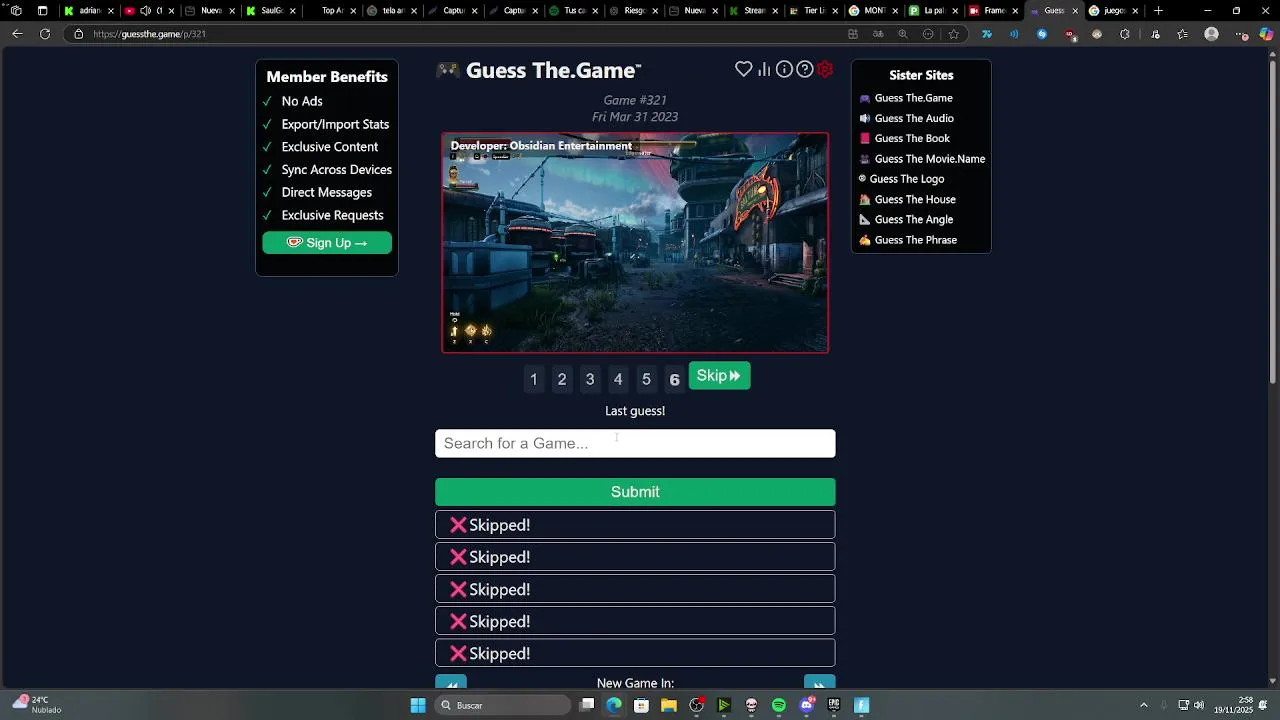This screenshot has height=720, width=1280.
Task: Open Epic Games Launcher from taskbar
Action: (834, 705)
